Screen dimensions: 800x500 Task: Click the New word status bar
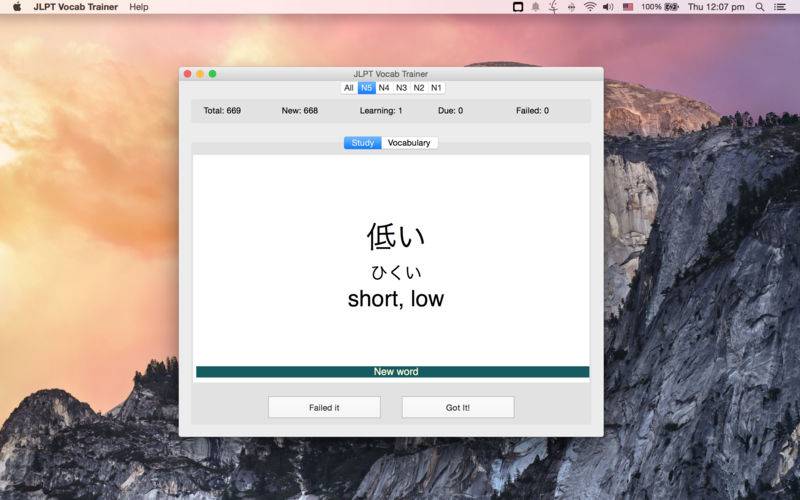[393, 372]
